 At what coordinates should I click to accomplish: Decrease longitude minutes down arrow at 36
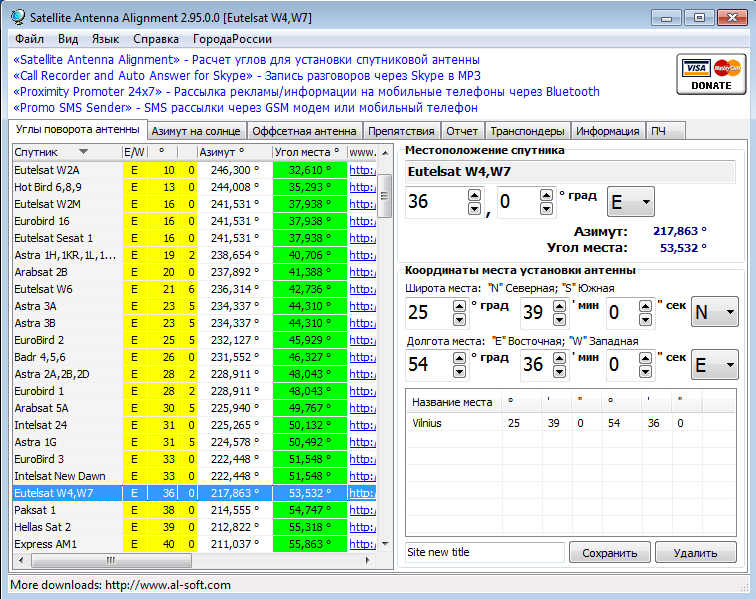tap(559, 372)
